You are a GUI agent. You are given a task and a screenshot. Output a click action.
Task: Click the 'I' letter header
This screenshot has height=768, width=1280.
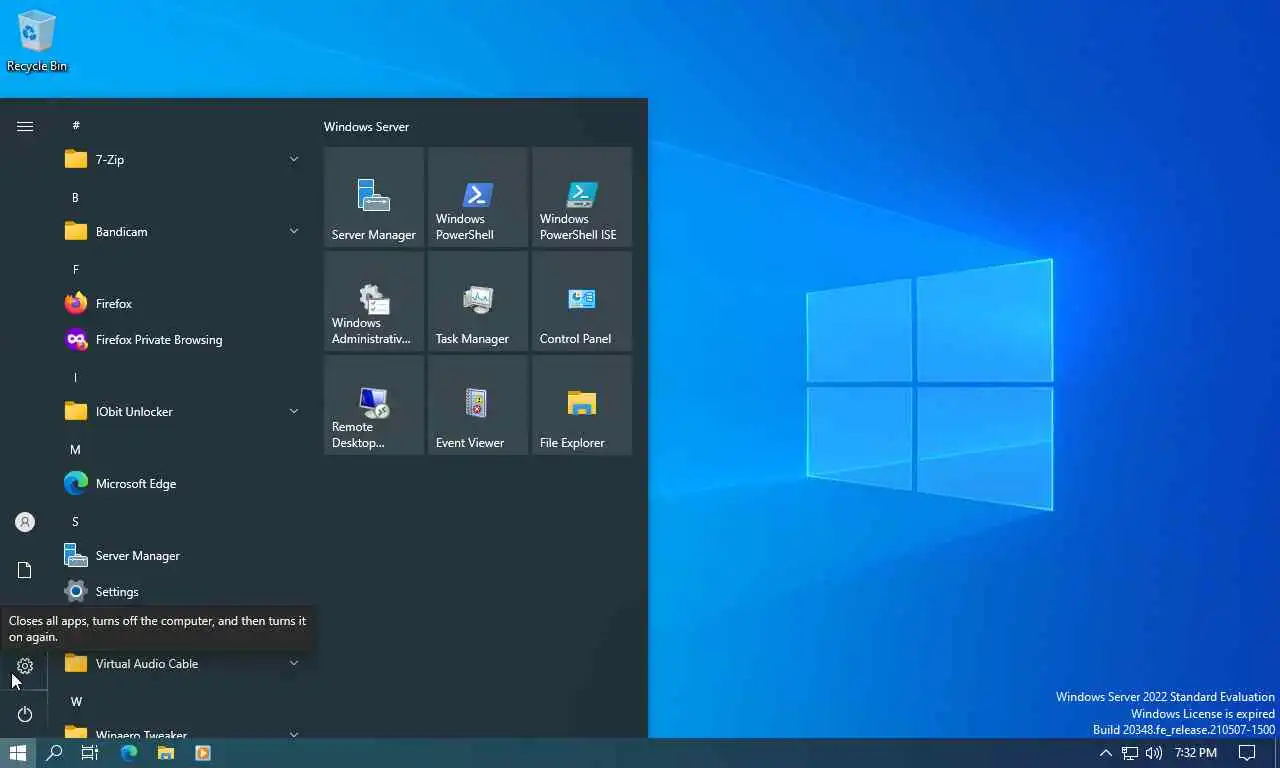tap(75, 378)
